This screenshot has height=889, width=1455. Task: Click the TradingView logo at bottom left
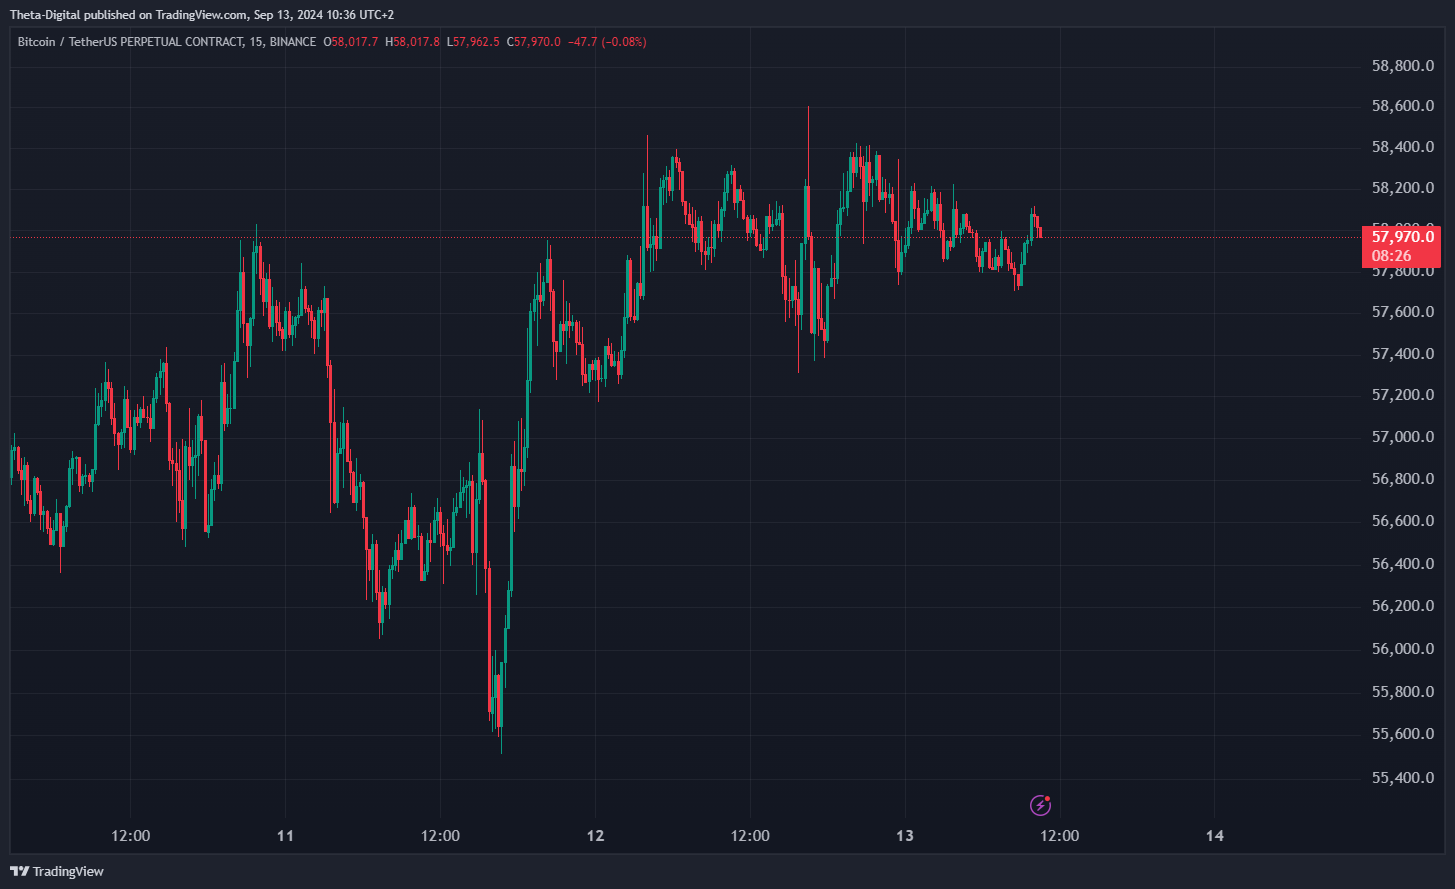(x=57, y=871)
